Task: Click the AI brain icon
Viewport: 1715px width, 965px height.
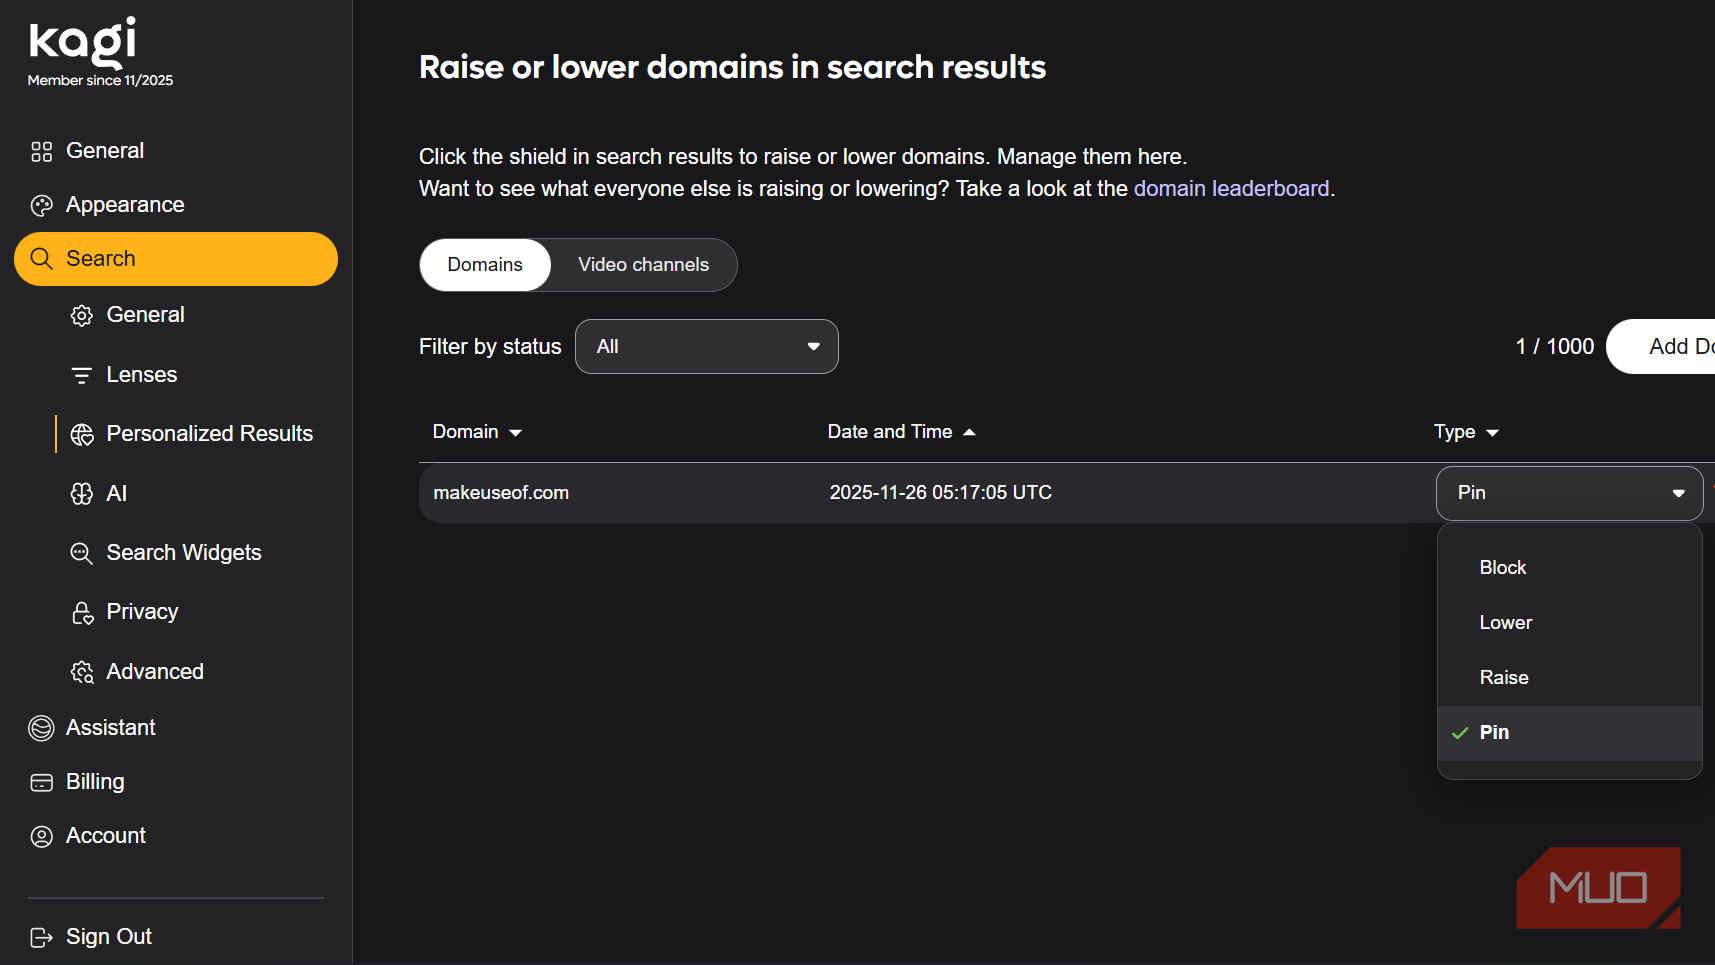Action: click(82, 494)
